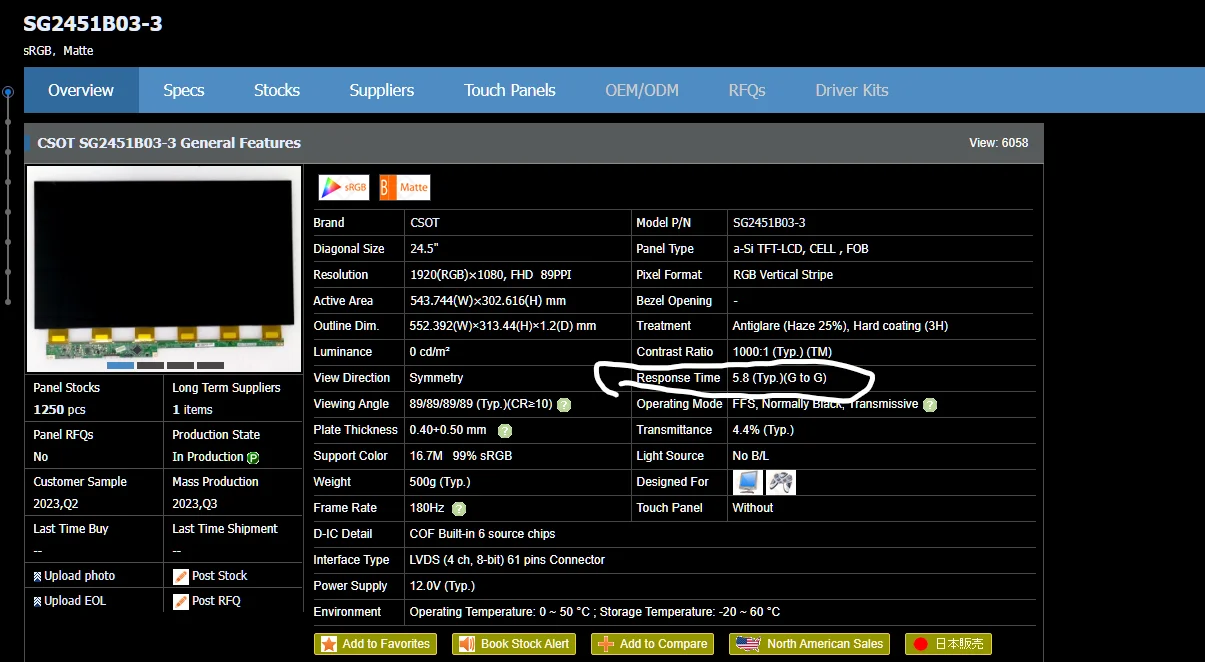Click the orange Matte surface badge icon

pos(405,187)
